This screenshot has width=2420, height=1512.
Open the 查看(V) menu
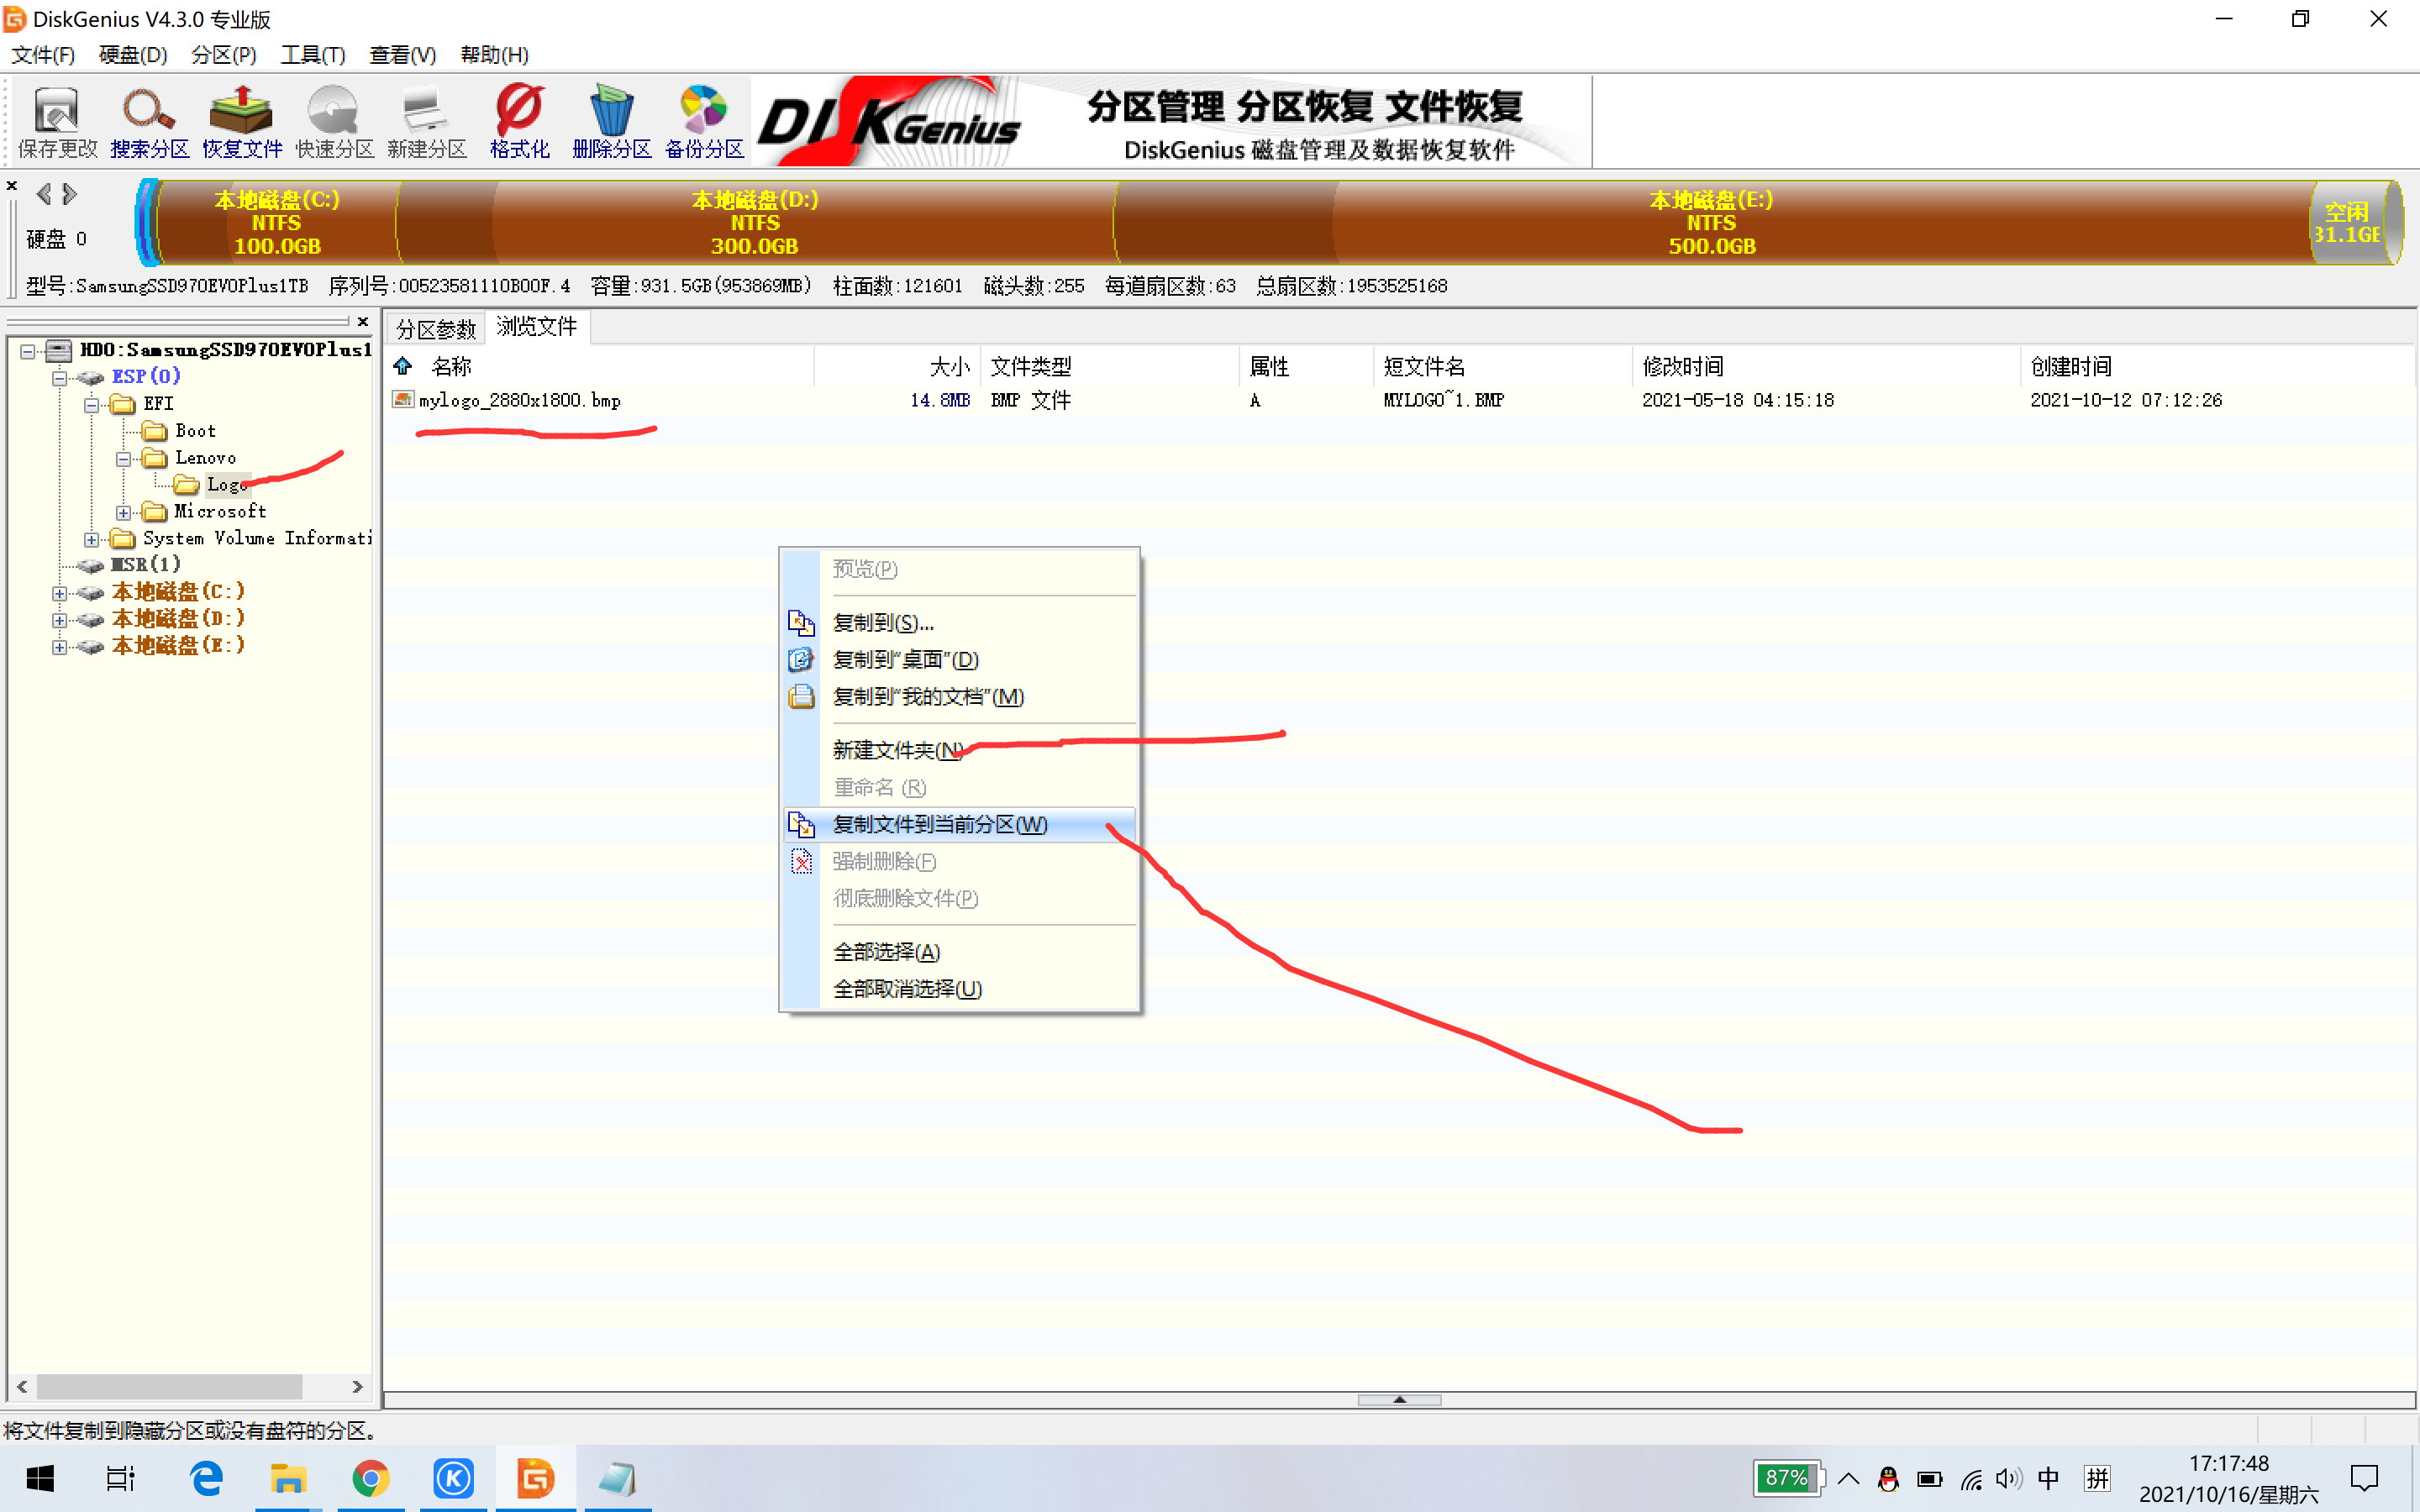click(402, 54)
